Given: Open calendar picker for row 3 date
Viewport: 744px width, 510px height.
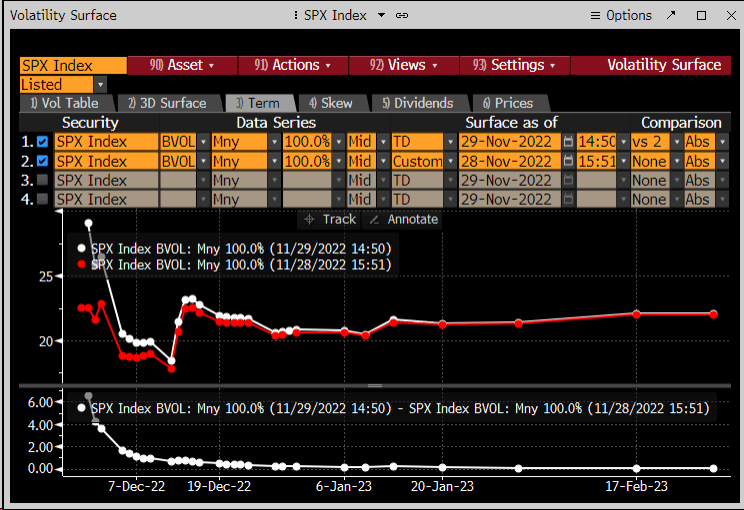Looking at the screenshot, I should [568, 180].
